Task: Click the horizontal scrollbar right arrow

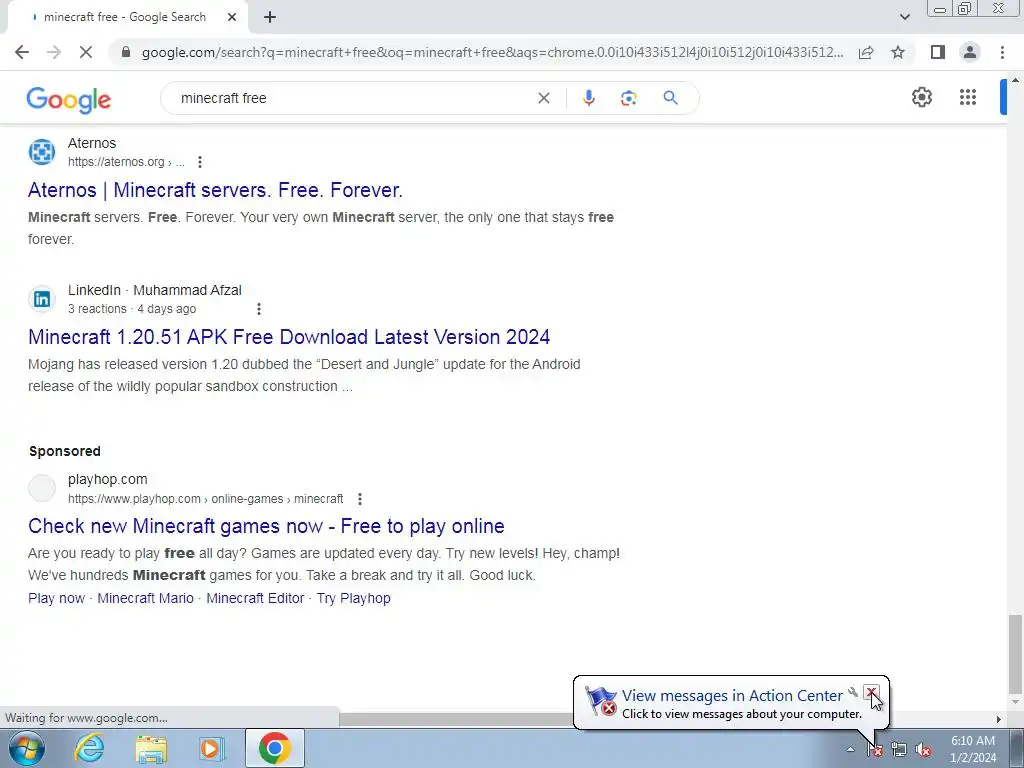Action: point(999,719)
